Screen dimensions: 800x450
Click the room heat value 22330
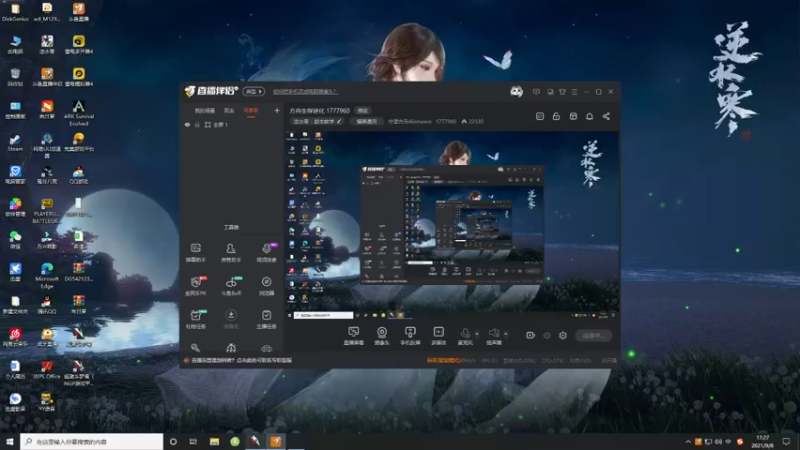pyautogui.click(x=472, y=121)
